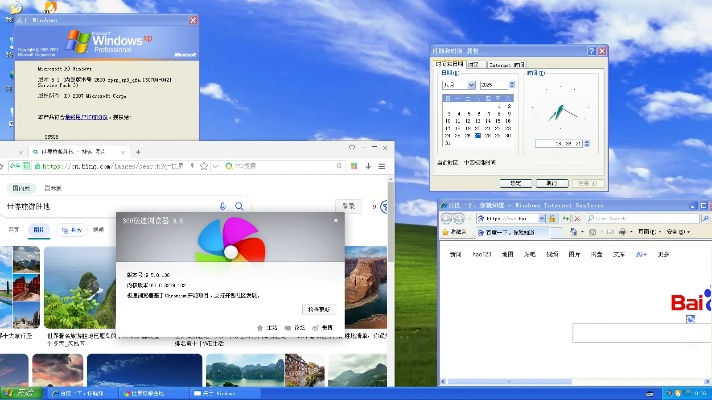Star the page in 360 browser address bar

(204, 166)
